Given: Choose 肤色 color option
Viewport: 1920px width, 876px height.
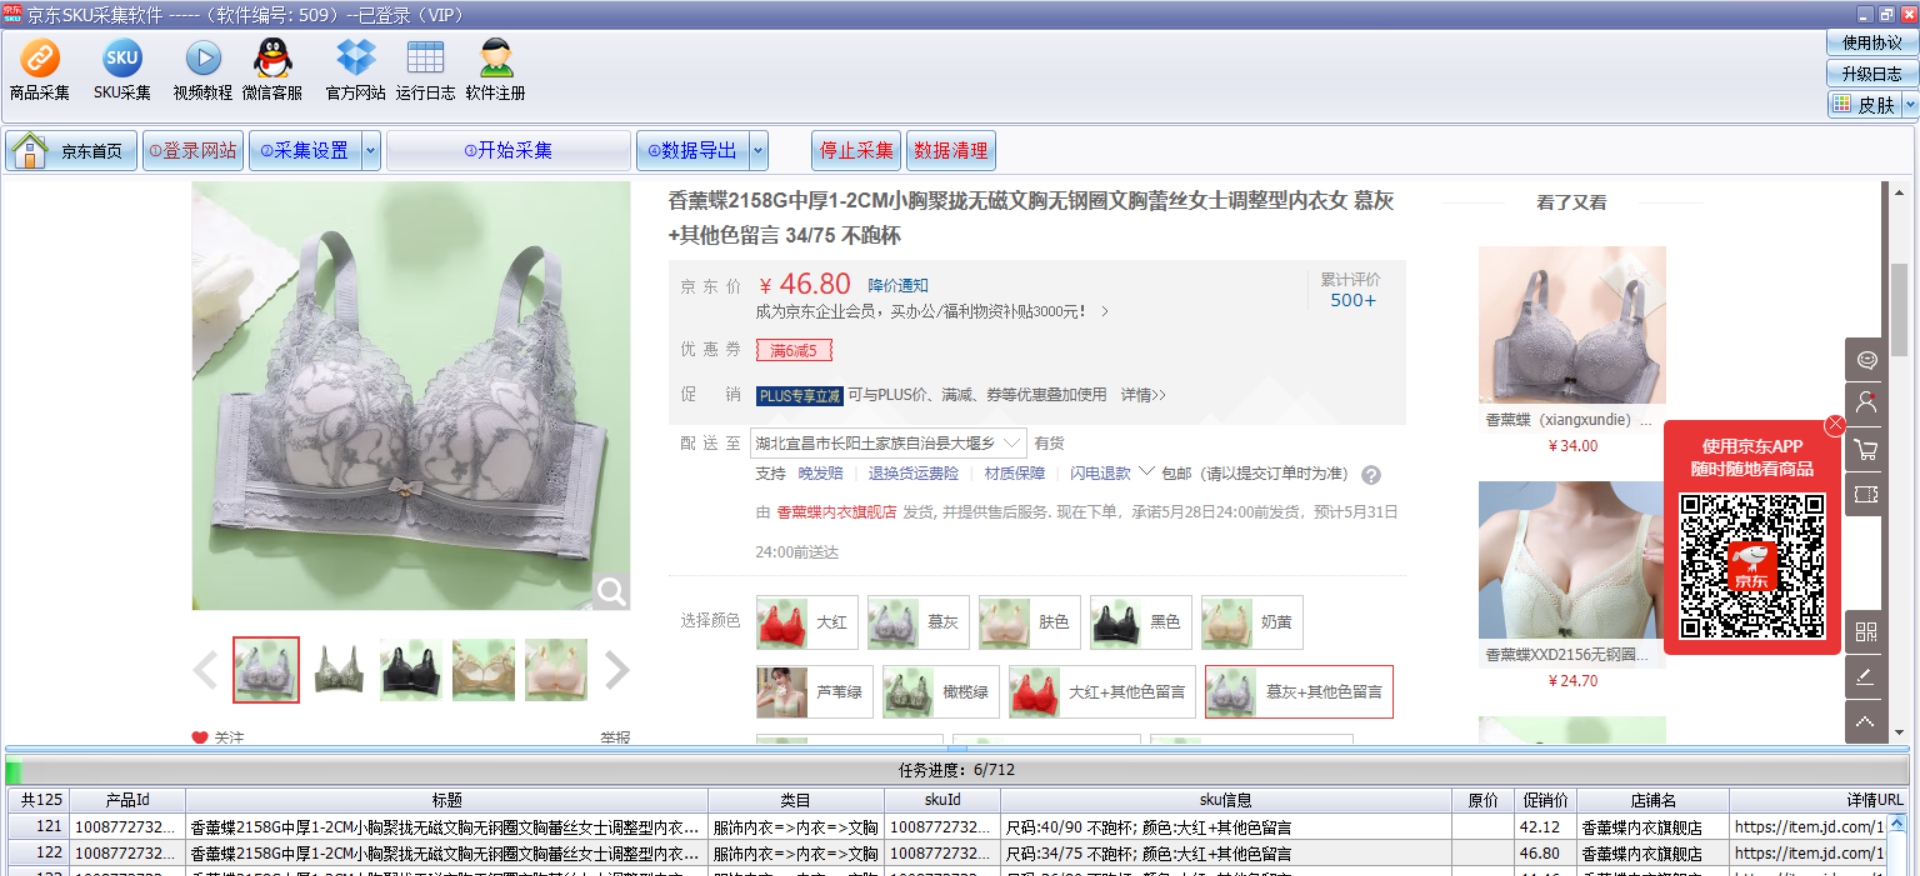Looking at the screenshot, I should (1029, 622).
